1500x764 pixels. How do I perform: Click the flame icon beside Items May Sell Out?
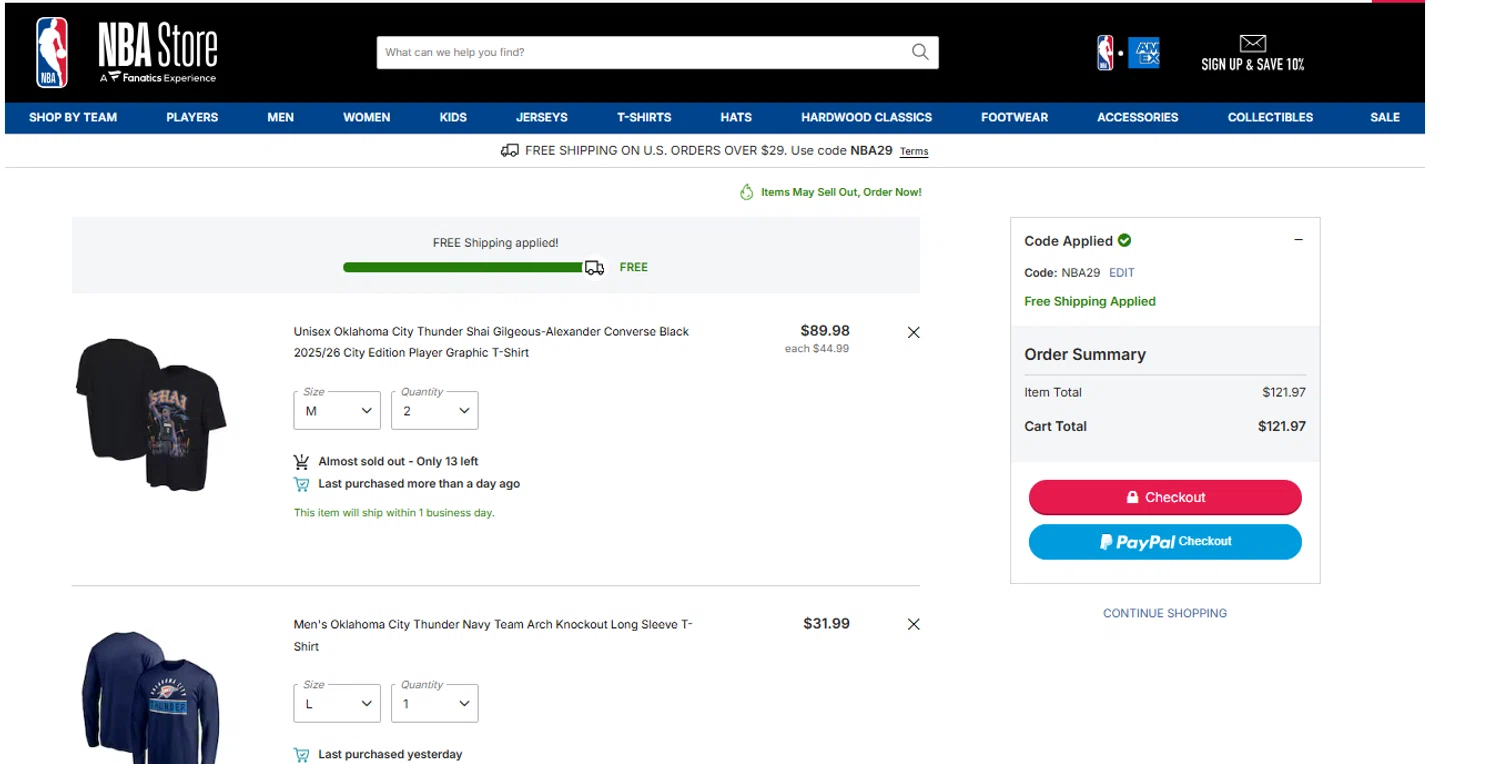point(746,192)
